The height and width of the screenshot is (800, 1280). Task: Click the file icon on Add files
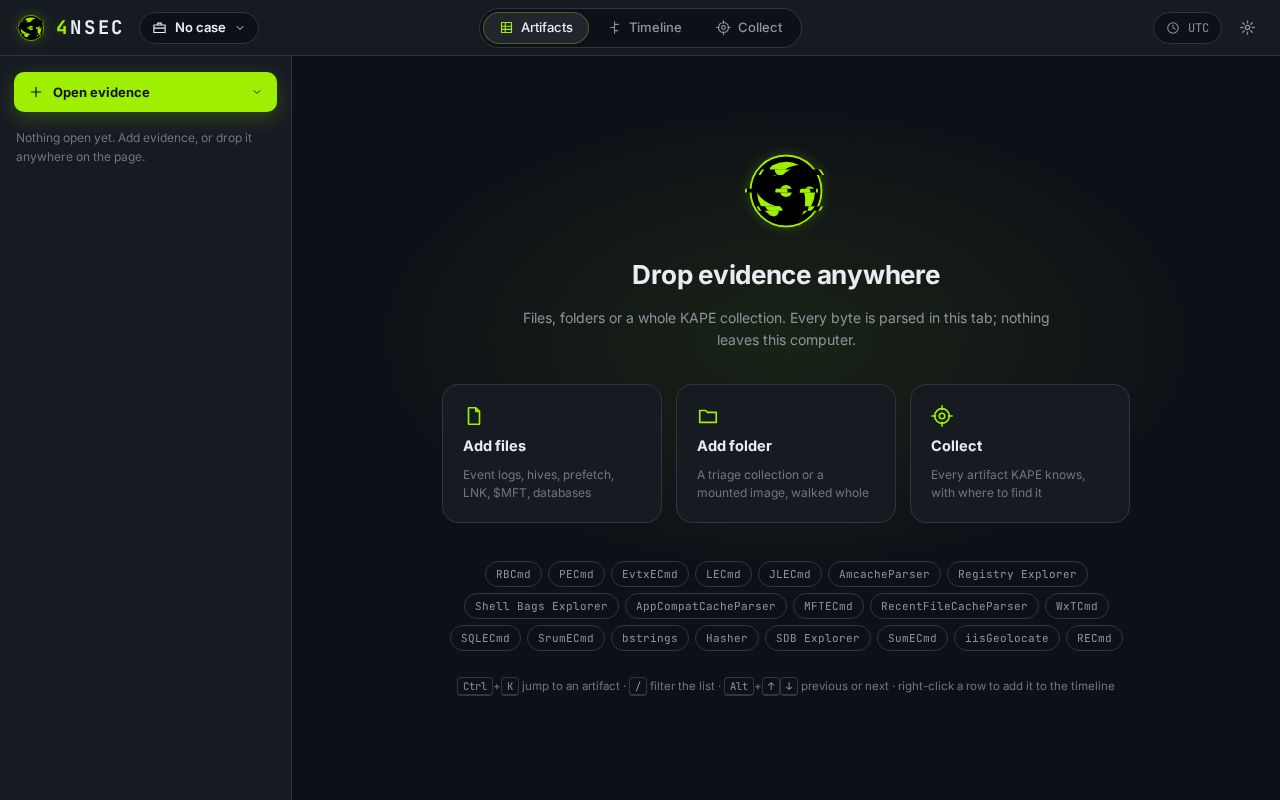[474, 416]
